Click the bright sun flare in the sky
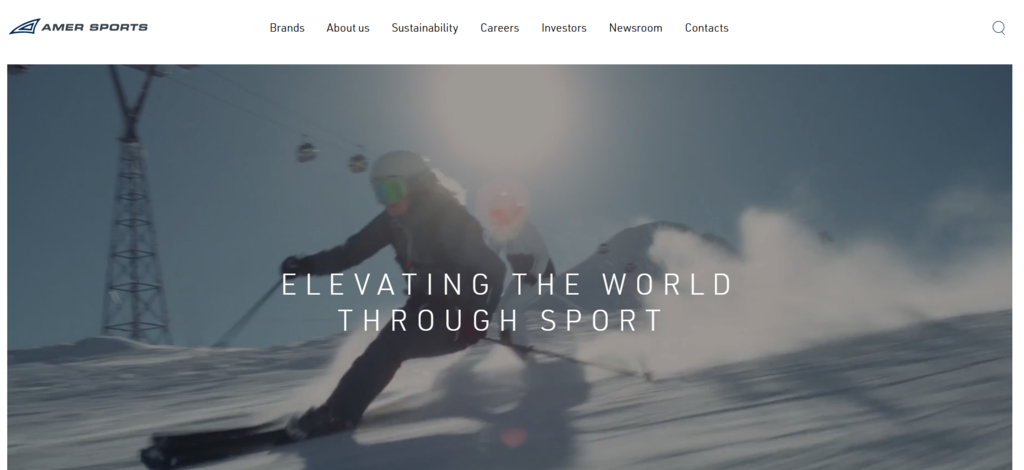 (x=503, y=111)
